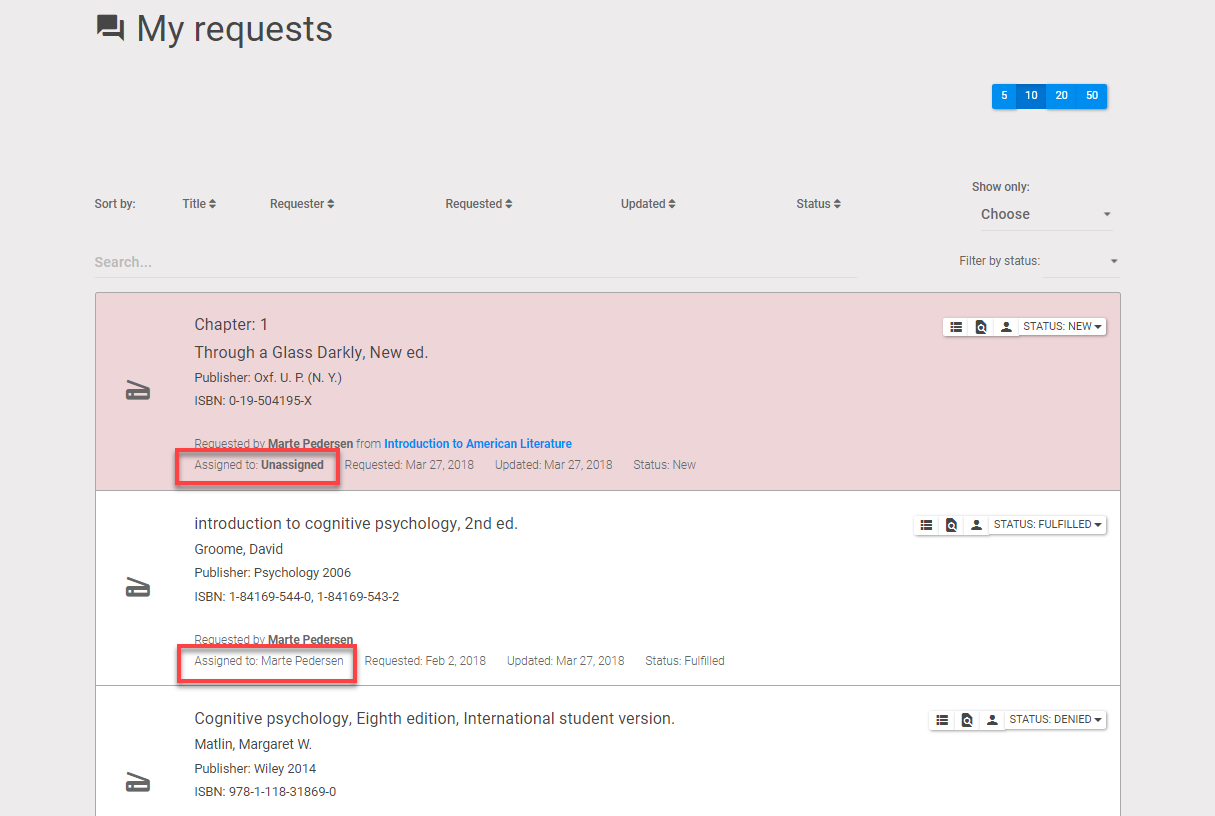
Task: Open the STATUS: DENIED dropdown
Action: point(1056,720)
